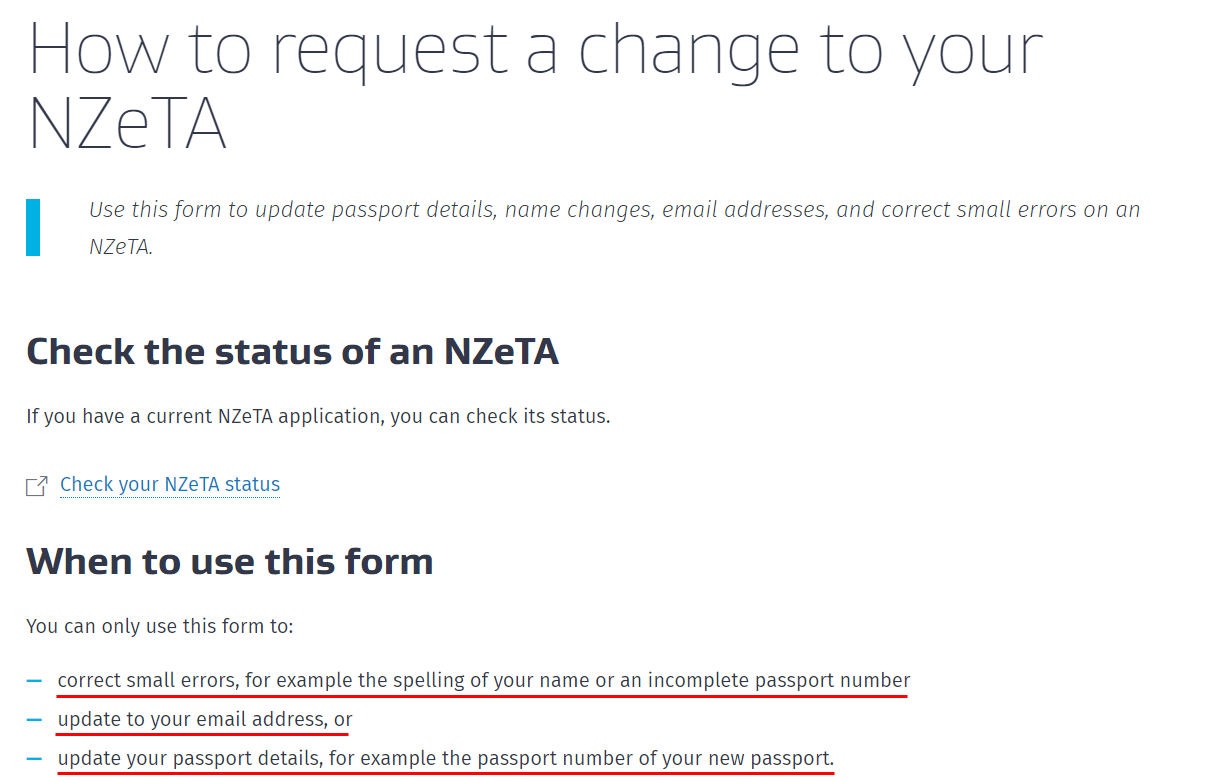Click 'You can only use this form to:' text
The image size is (1216, 781).
(160, 628)
